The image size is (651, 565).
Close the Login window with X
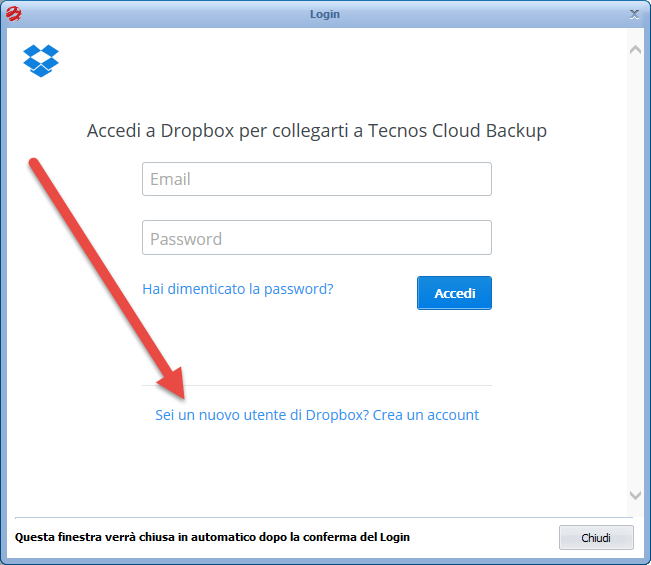(x=634, y=14)
